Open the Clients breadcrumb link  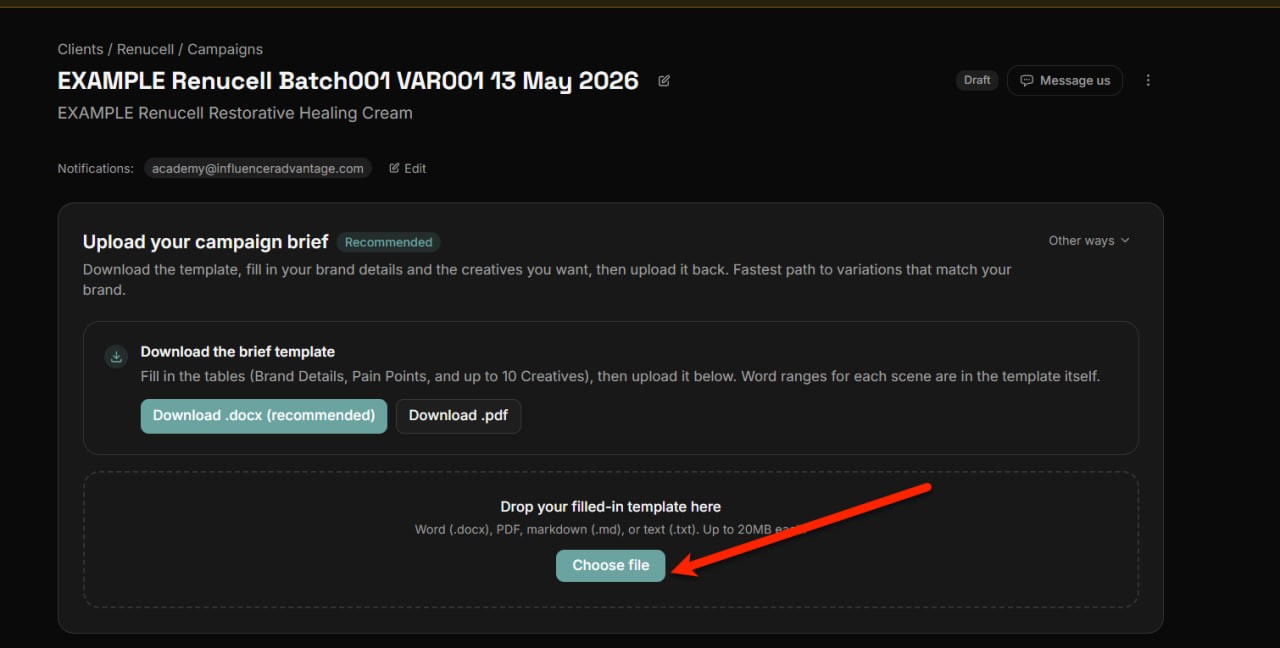click(80, 49)
